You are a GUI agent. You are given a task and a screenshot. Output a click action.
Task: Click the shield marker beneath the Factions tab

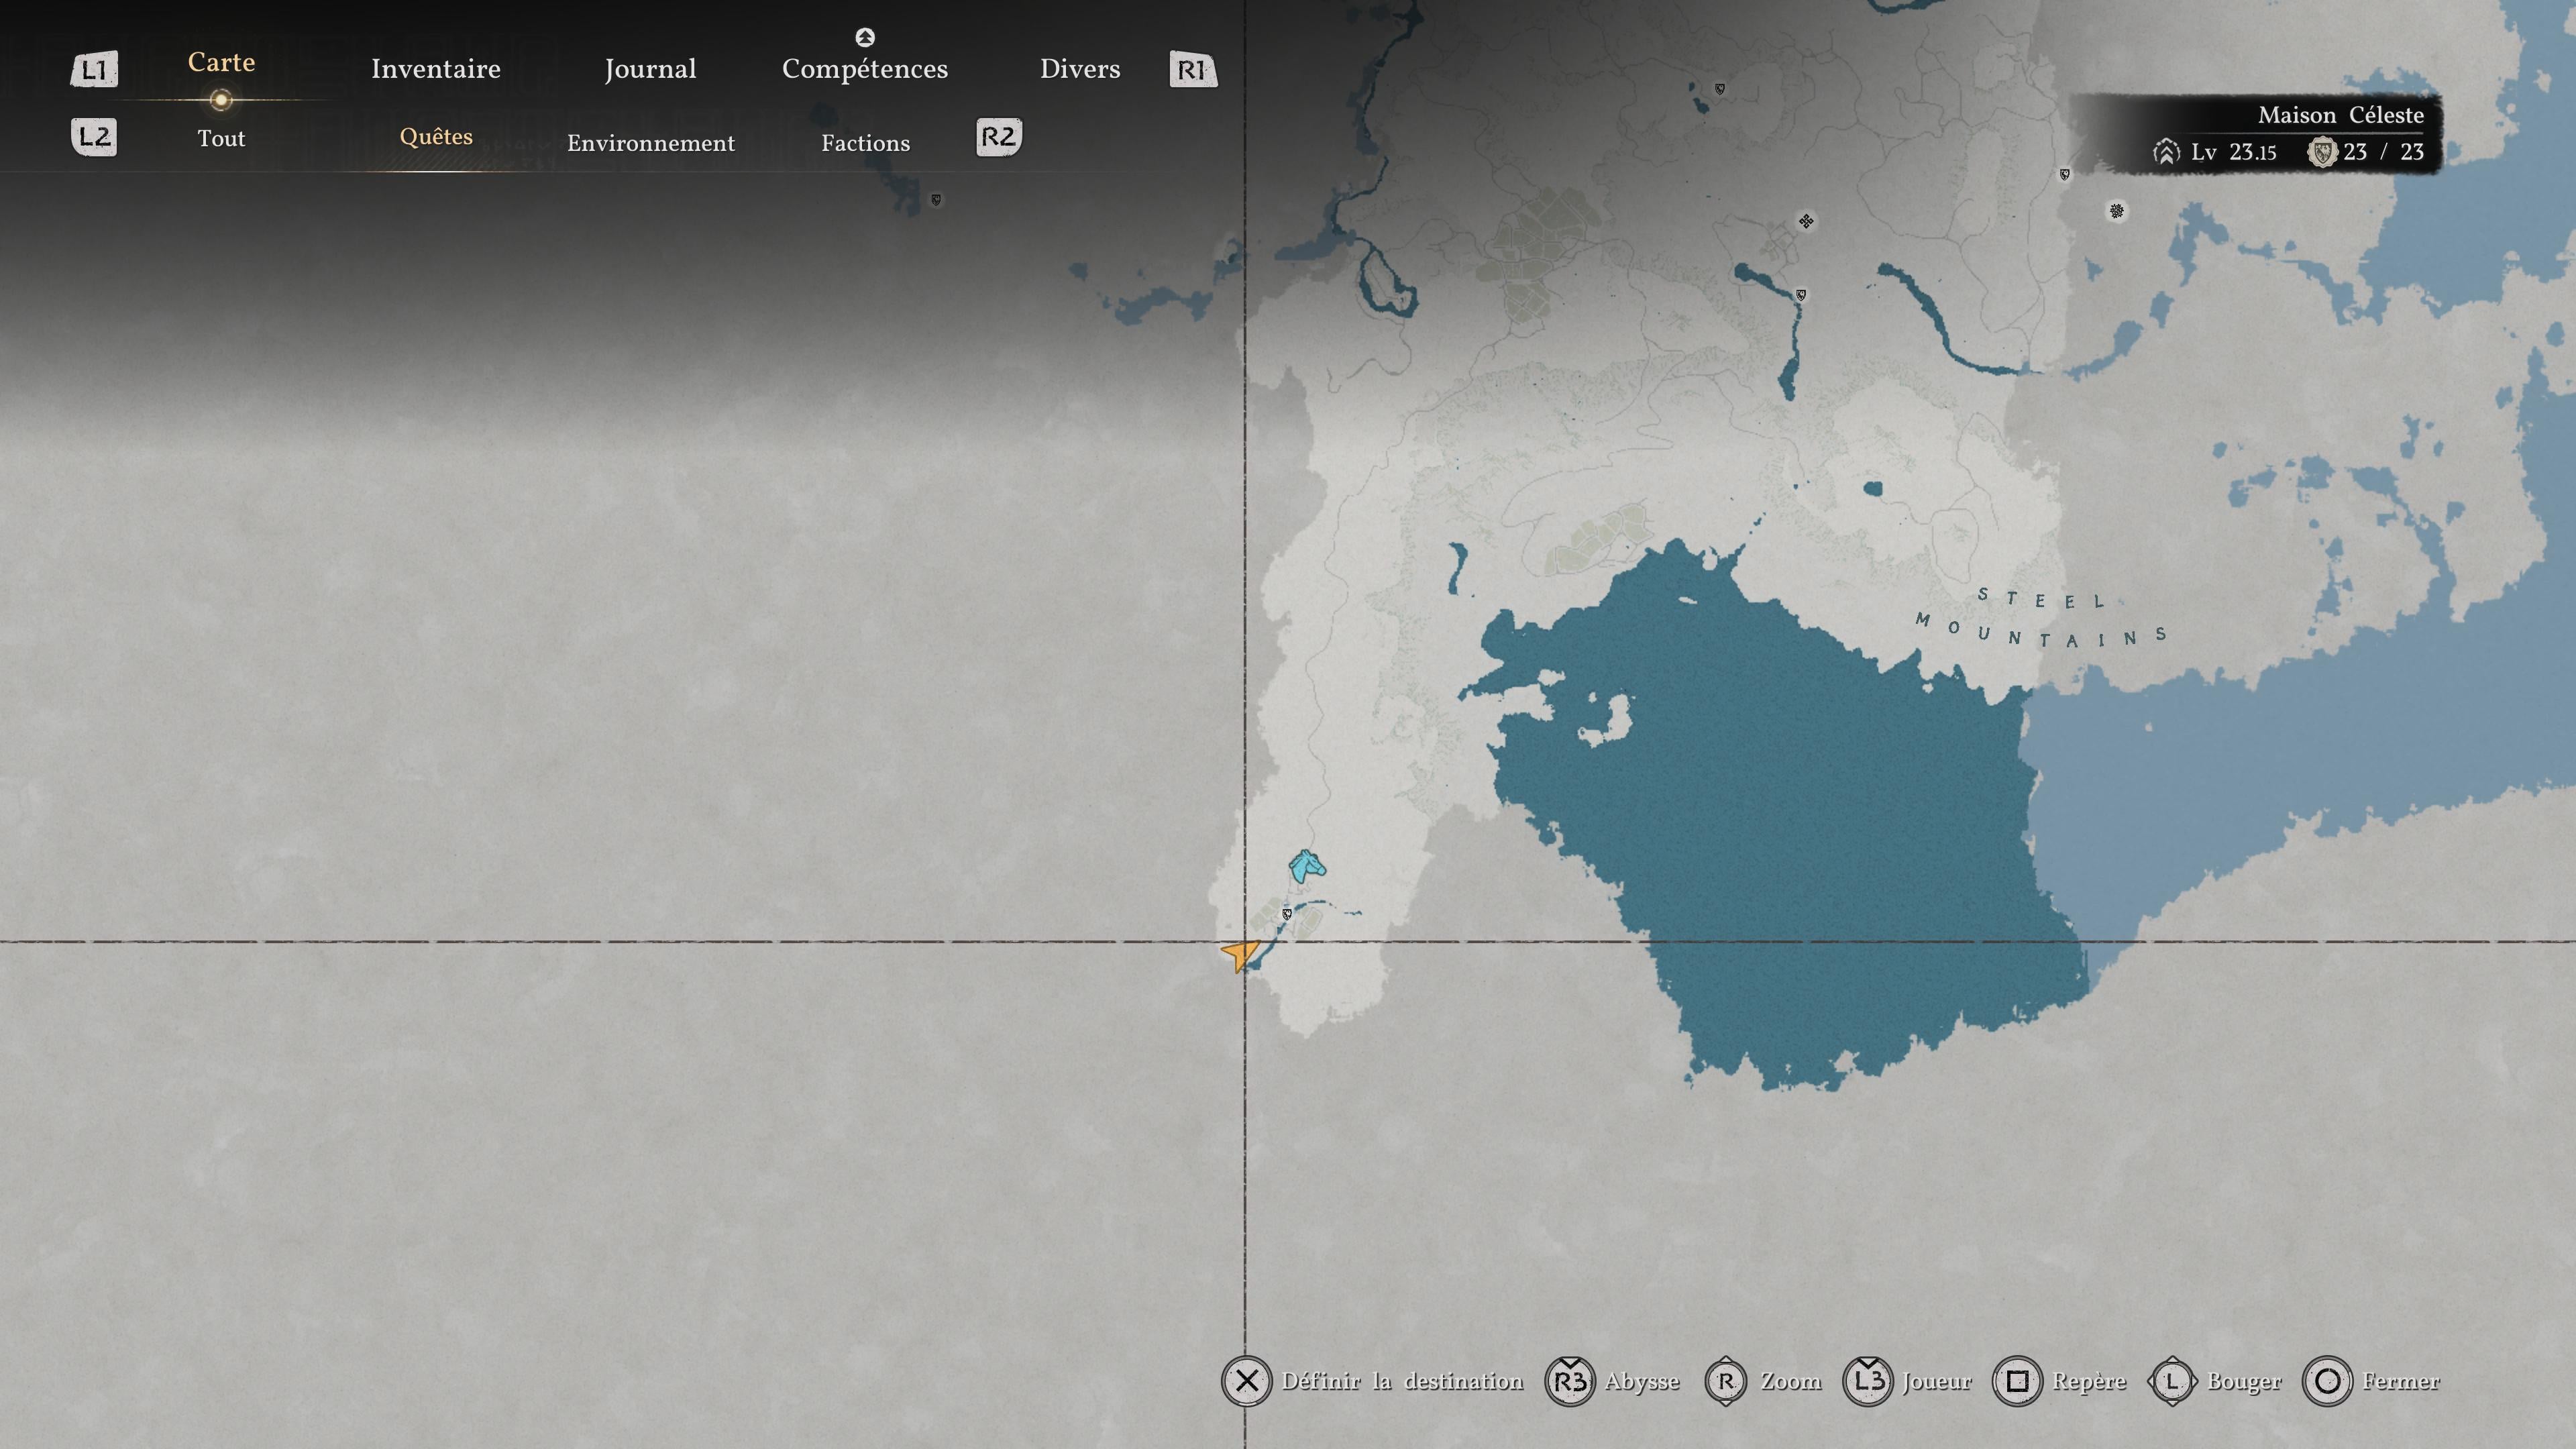point(936,200)
